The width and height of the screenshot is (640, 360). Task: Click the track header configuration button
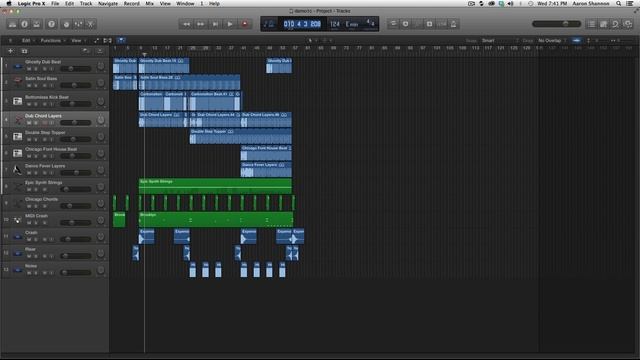point(100,51)
